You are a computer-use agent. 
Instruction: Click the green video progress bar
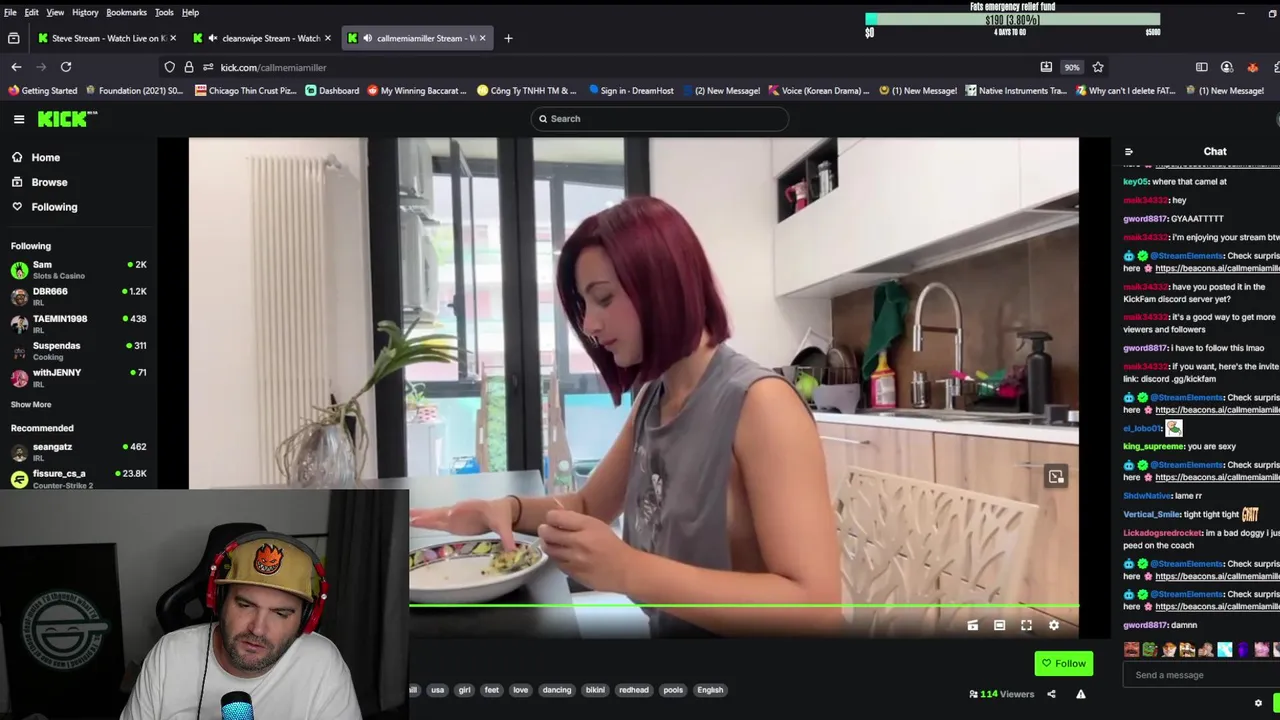(744, 605)
